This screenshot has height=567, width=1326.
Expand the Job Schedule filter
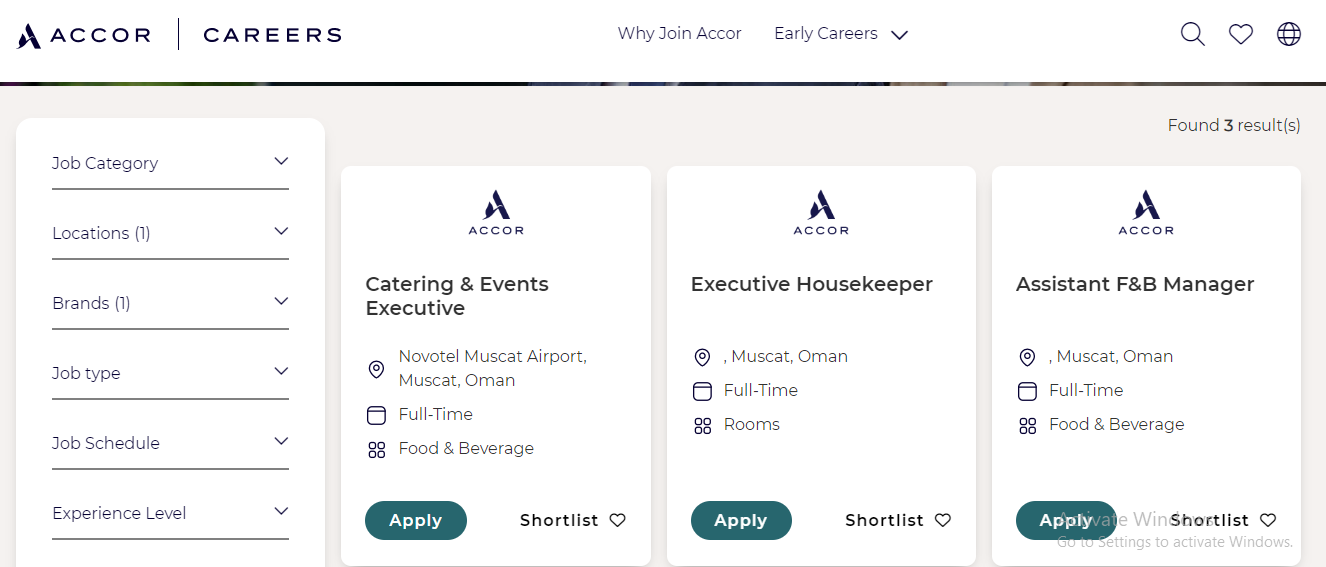pos(170,443)
